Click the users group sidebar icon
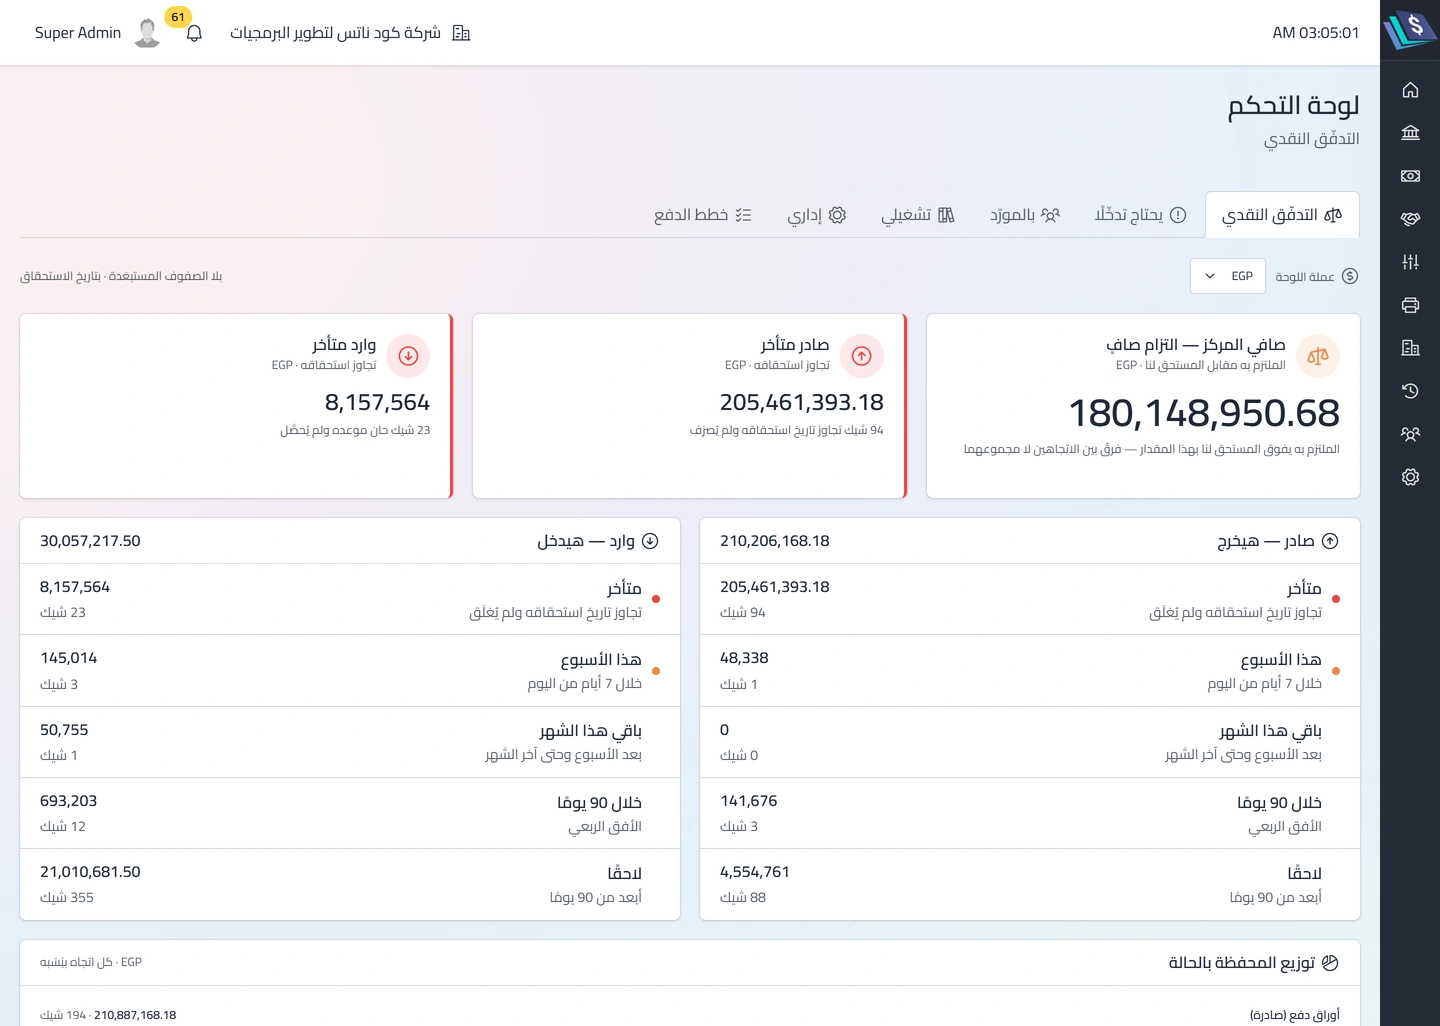Image resolution: width=1440 pixels, height=1026 pixels. [1410, 434]
